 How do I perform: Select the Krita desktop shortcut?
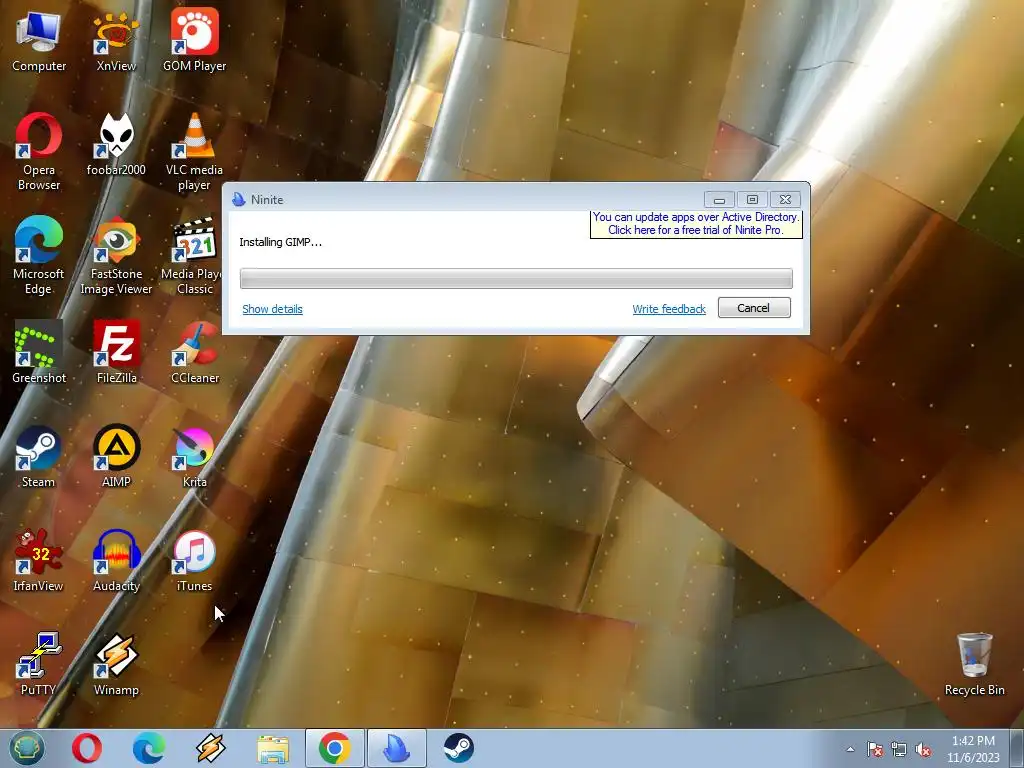(x=195, y=457)
